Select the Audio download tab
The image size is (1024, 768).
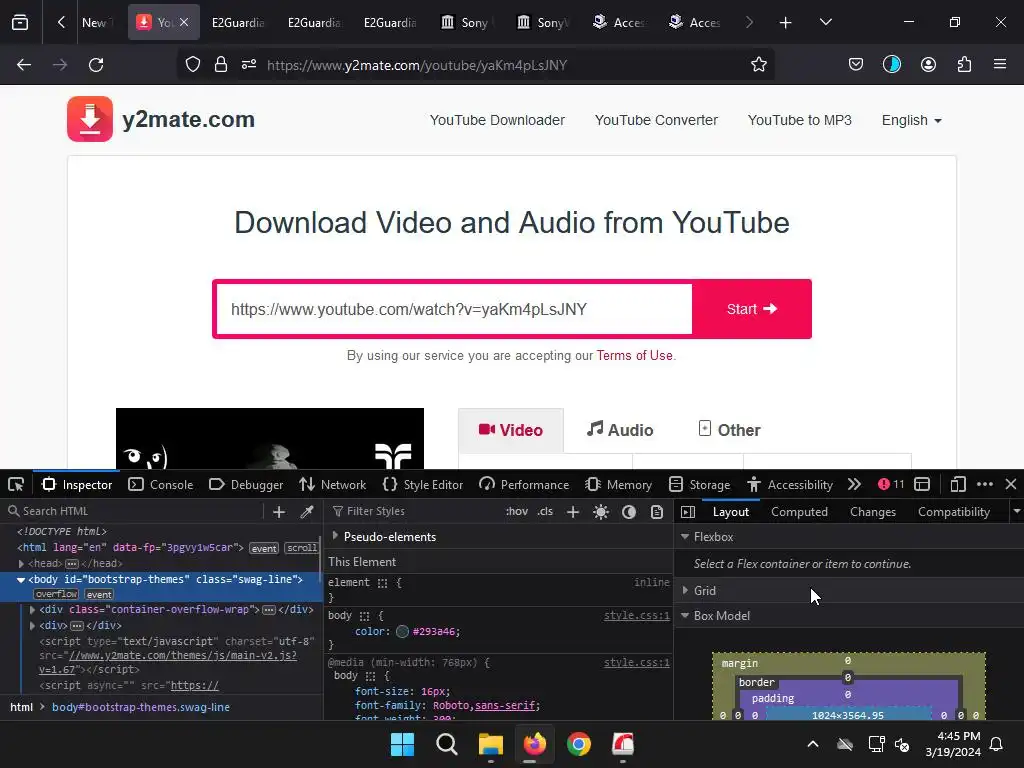tap(620, 430)
